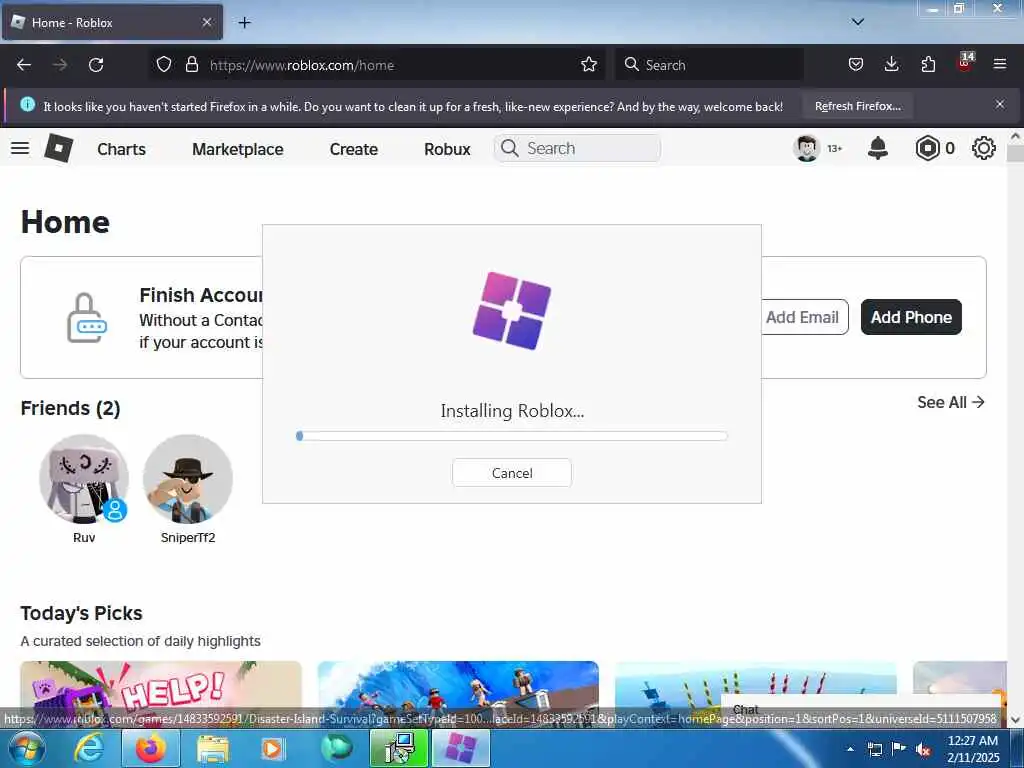Open friend SniperTf2's avatar
Viewport: 1024px width, 768px height.
click(x=187, y=479)
